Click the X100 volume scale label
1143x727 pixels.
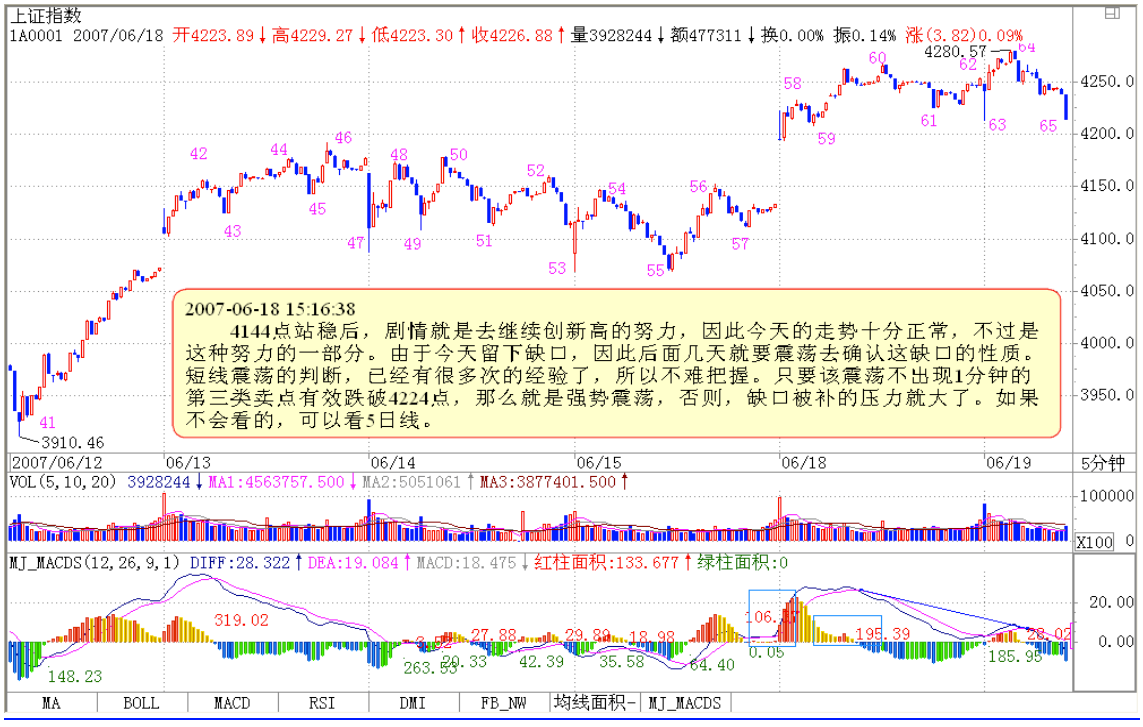pos(1094,542)
